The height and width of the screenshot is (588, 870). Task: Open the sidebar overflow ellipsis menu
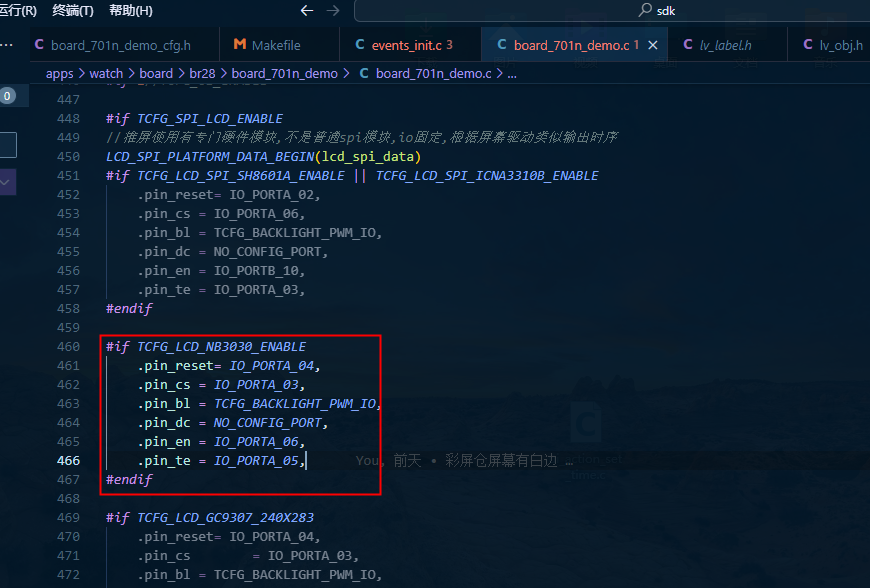7,45
